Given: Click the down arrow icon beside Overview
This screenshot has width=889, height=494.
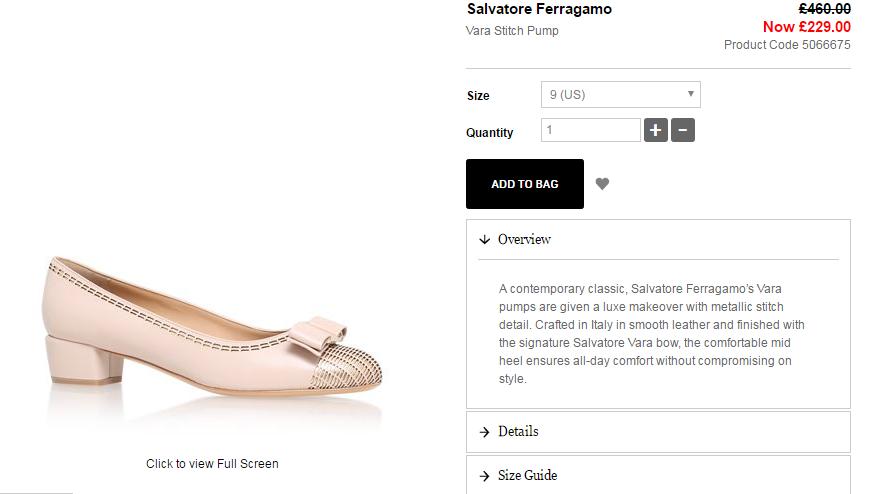Looking at the screenshot, I should point(484,240).
